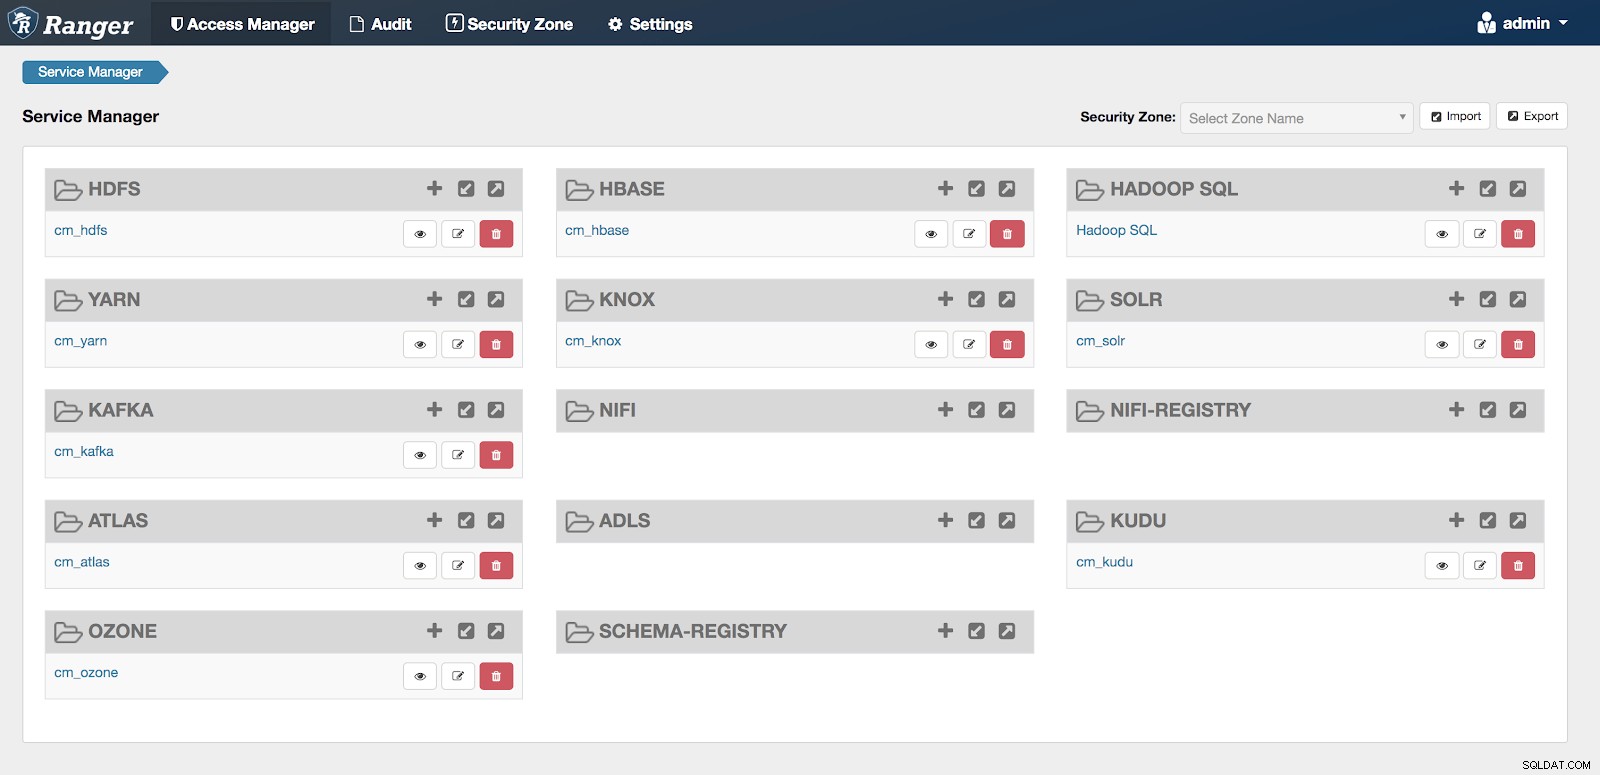The image size is (1600, 775).
Task: Open the cm_atlas service link
Action: [82, 562]
